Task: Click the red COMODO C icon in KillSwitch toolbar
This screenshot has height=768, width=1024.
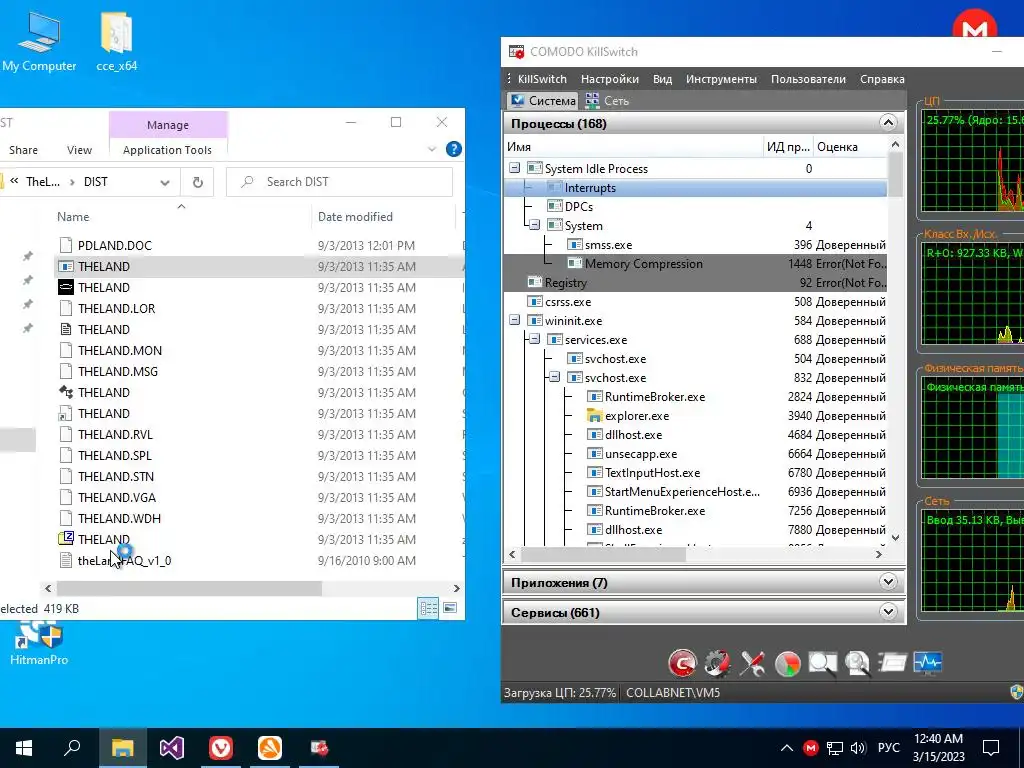Action: pyautogui.click(x=682, y=664)
